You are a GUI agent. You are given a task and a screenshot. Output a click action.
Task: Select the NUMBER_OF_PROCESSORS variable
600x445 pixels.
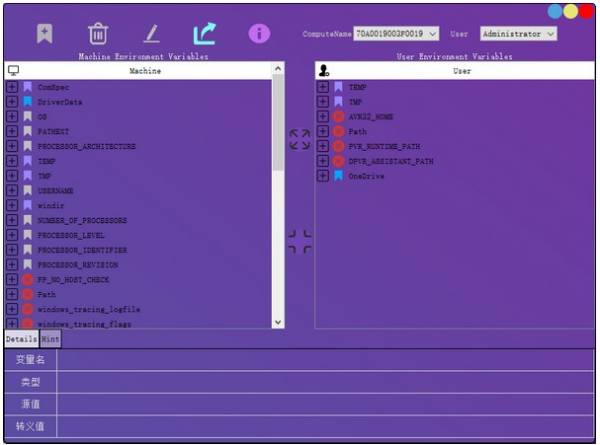[82, 220]
